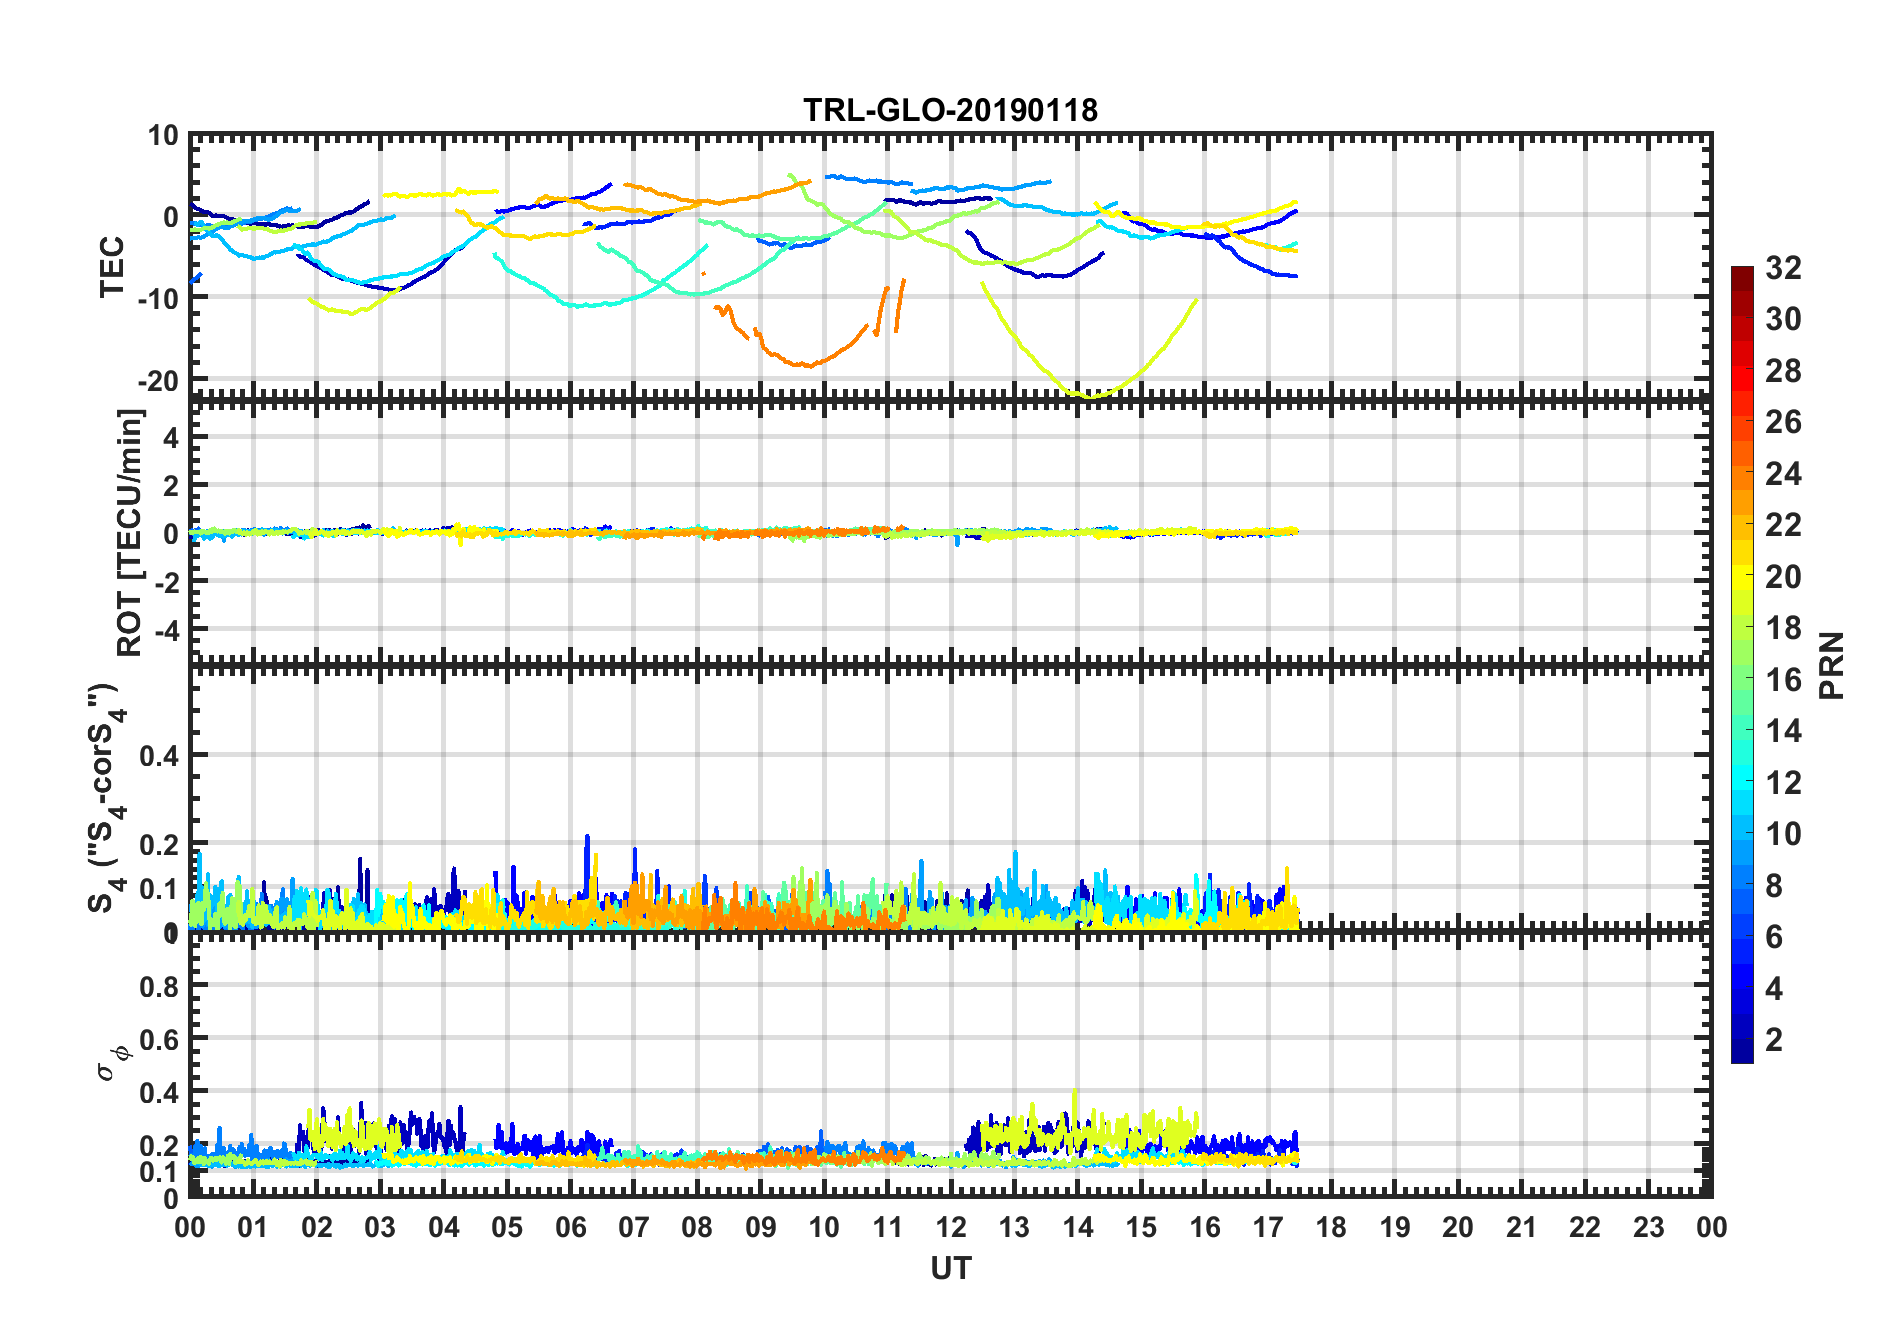The width and height of the screenshot is (1902, 1330).
Task: Click yellow-green TEC curve minimum near 14 UT
Action: point(1090,396)
